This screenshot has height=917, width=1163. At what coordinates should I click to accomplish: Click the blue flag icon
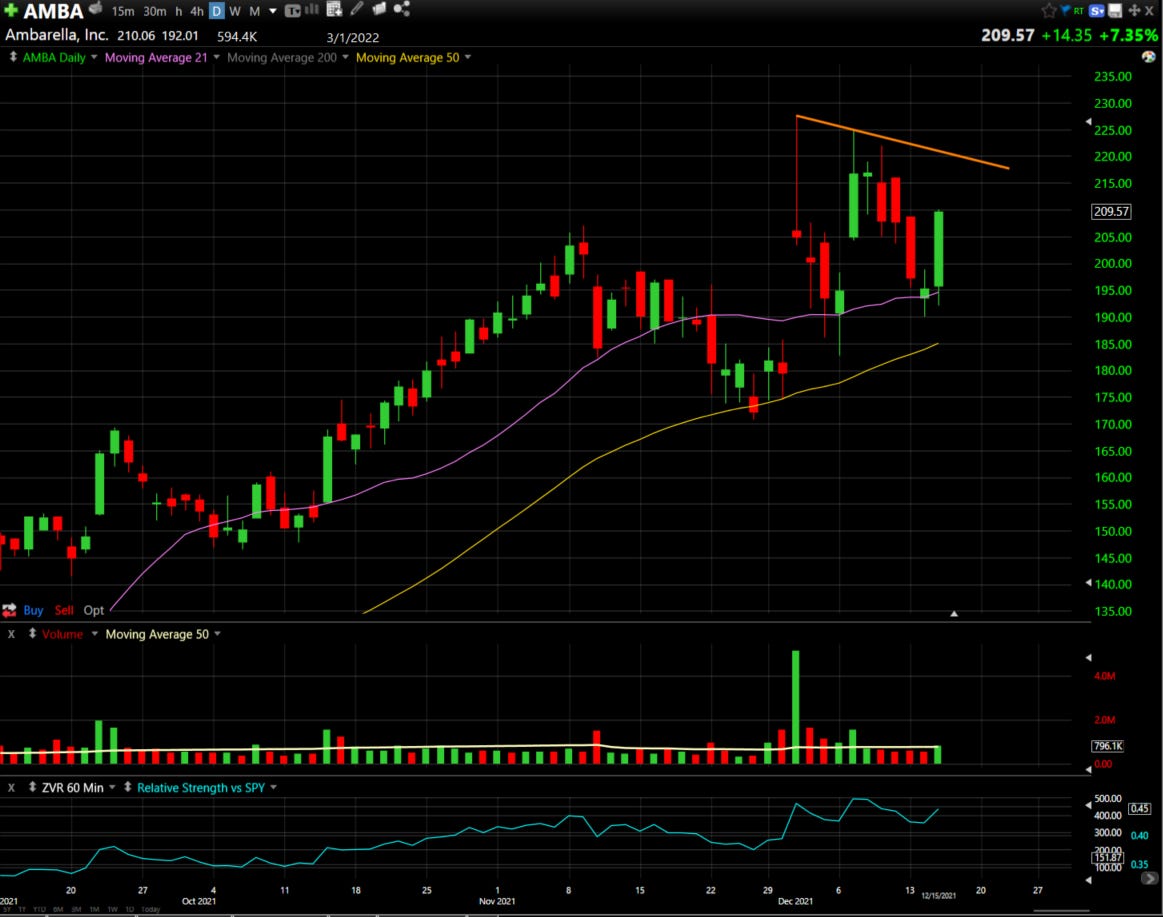point(1065,10)
